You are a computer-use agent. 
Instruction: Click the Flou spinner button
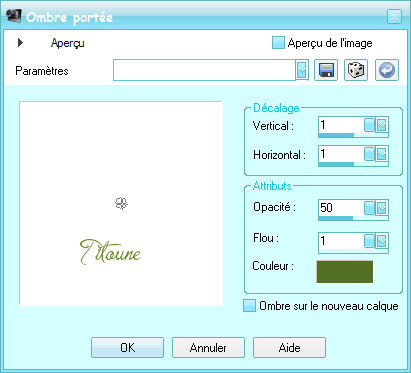[369, 241]
